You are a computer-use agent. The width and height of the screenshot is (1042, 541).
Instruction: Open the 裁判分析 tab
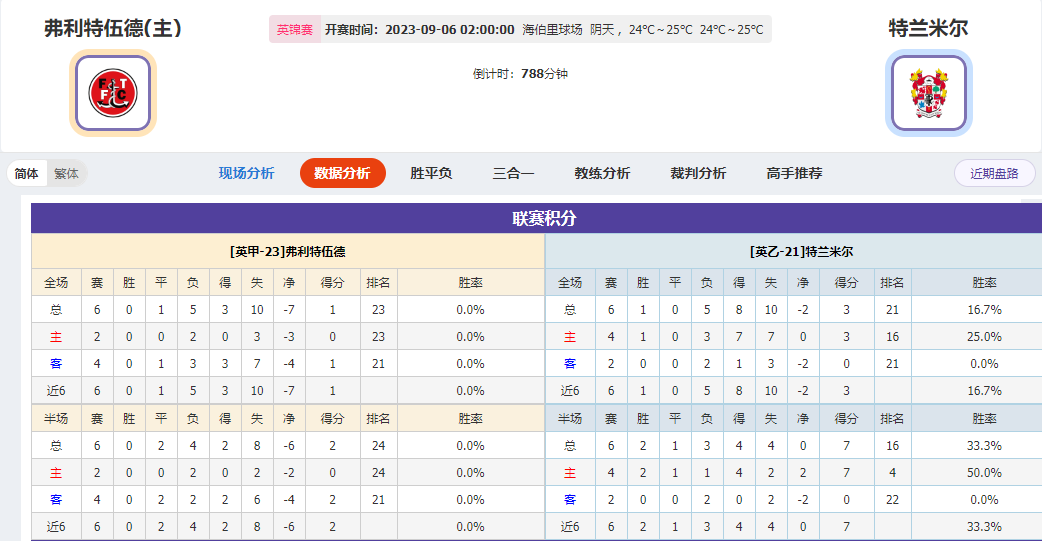(698, 173)
